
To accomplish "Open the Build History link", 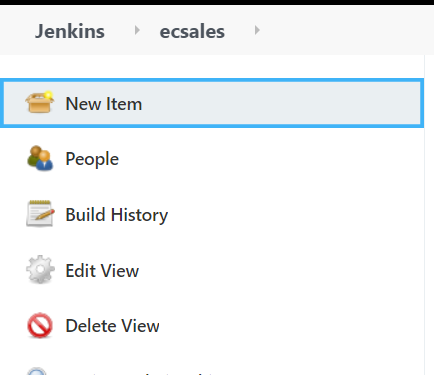I will click(x=117, y=215).
